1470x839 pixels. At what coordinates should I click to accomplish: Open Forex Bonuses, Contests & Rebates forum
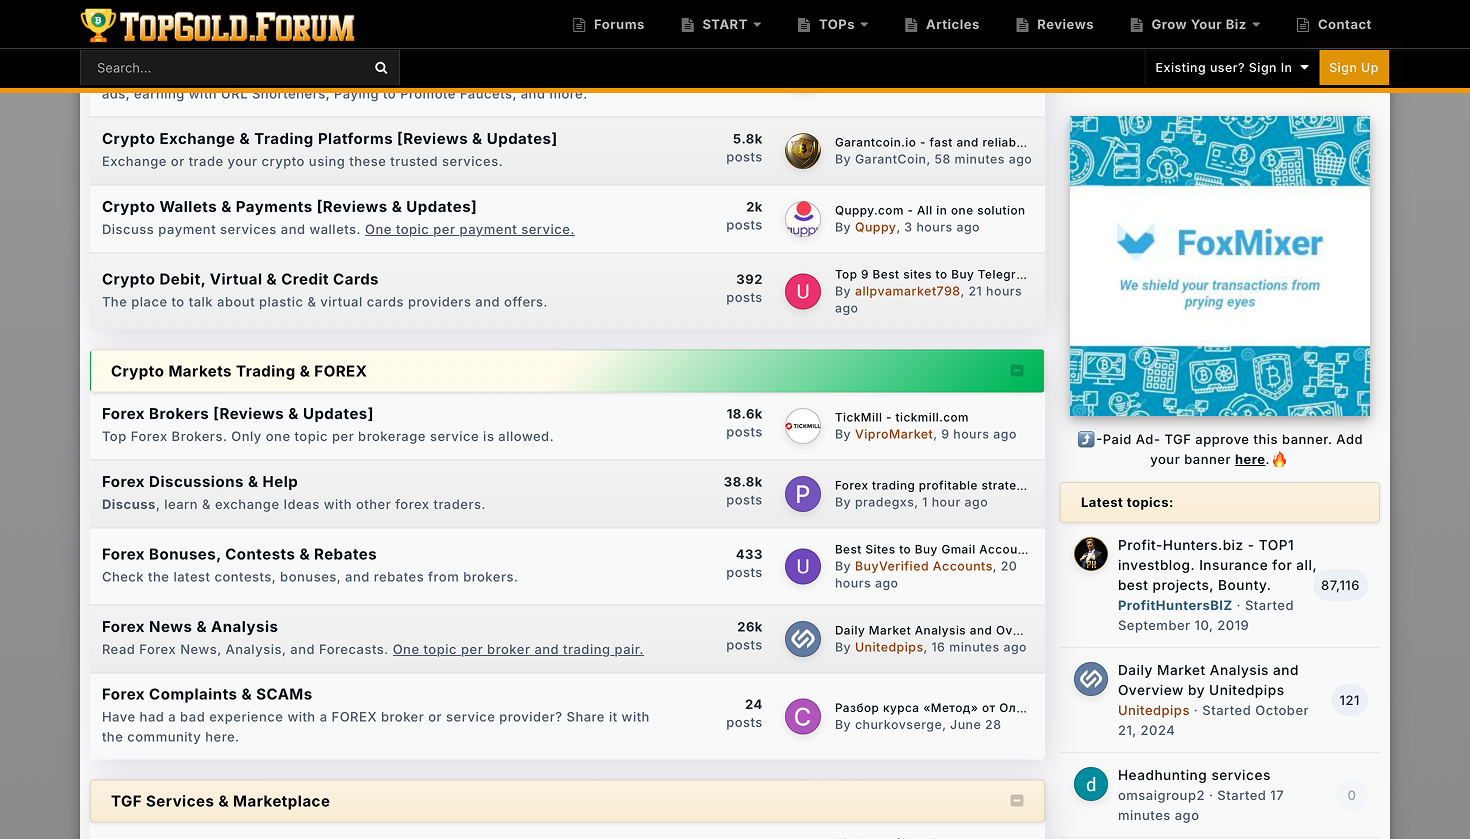coord(239,555)
